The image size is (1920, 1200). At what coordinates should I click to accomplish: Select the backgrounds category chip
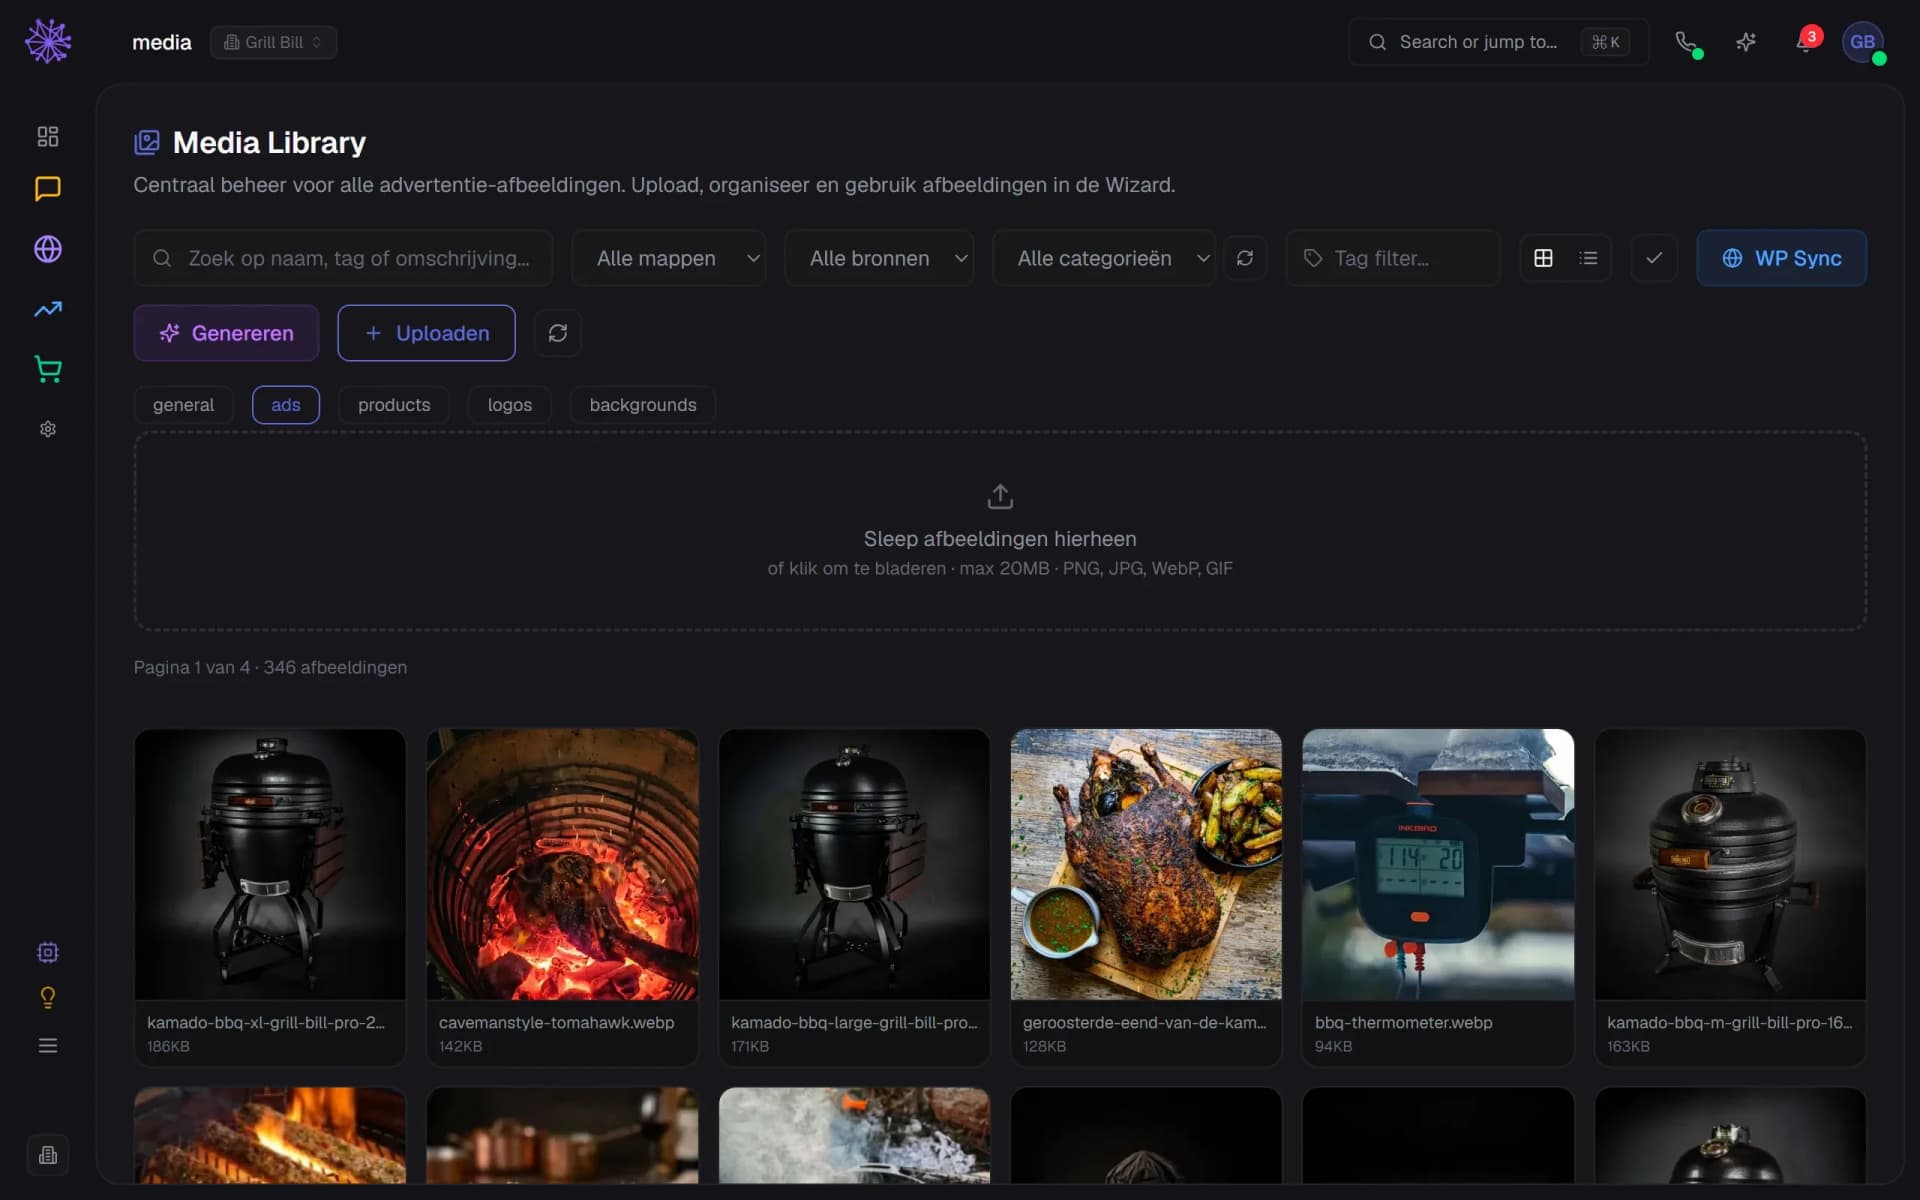643,405
